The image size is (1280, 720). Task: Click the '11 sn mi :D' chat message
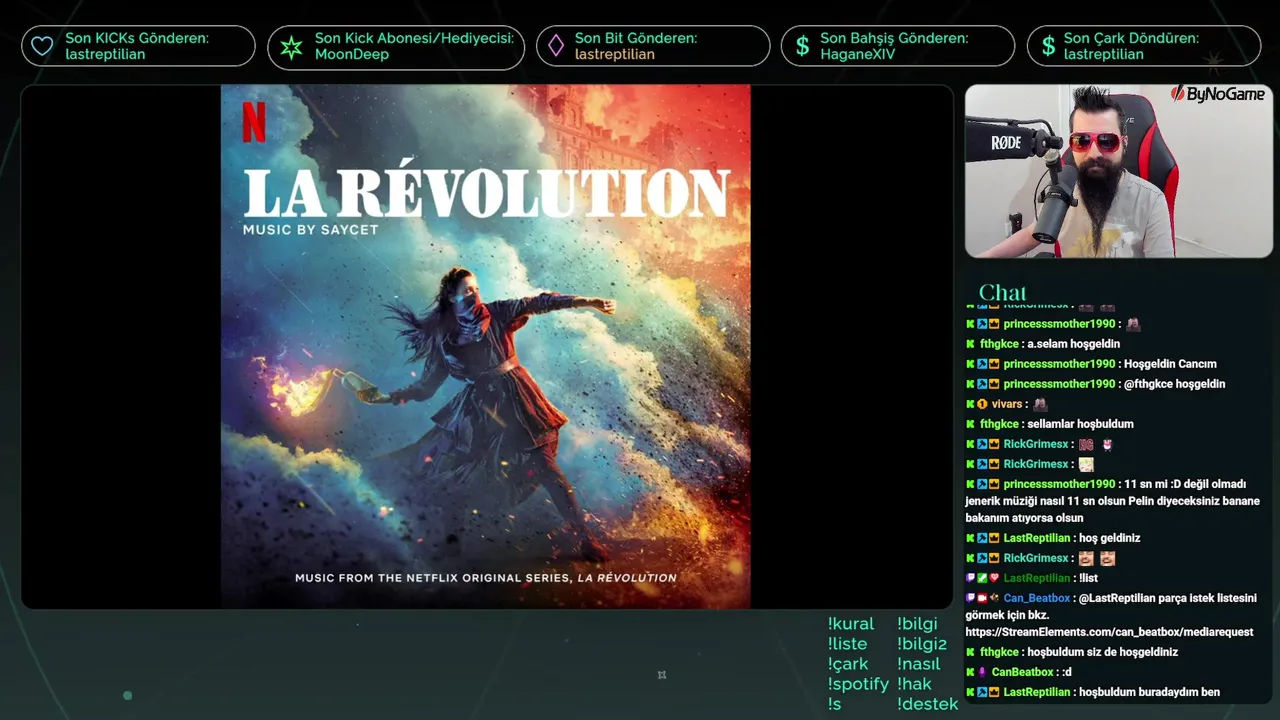coord(1112,501)
